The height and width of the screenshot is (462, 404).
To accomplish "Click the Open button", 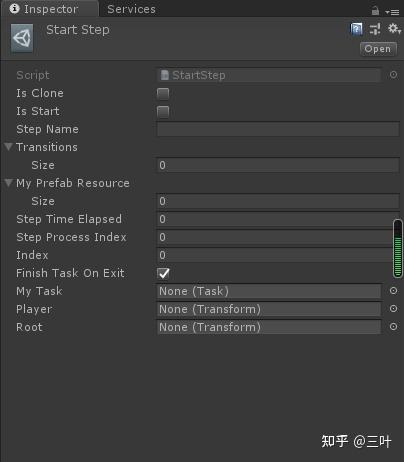I will pos(378,49).
